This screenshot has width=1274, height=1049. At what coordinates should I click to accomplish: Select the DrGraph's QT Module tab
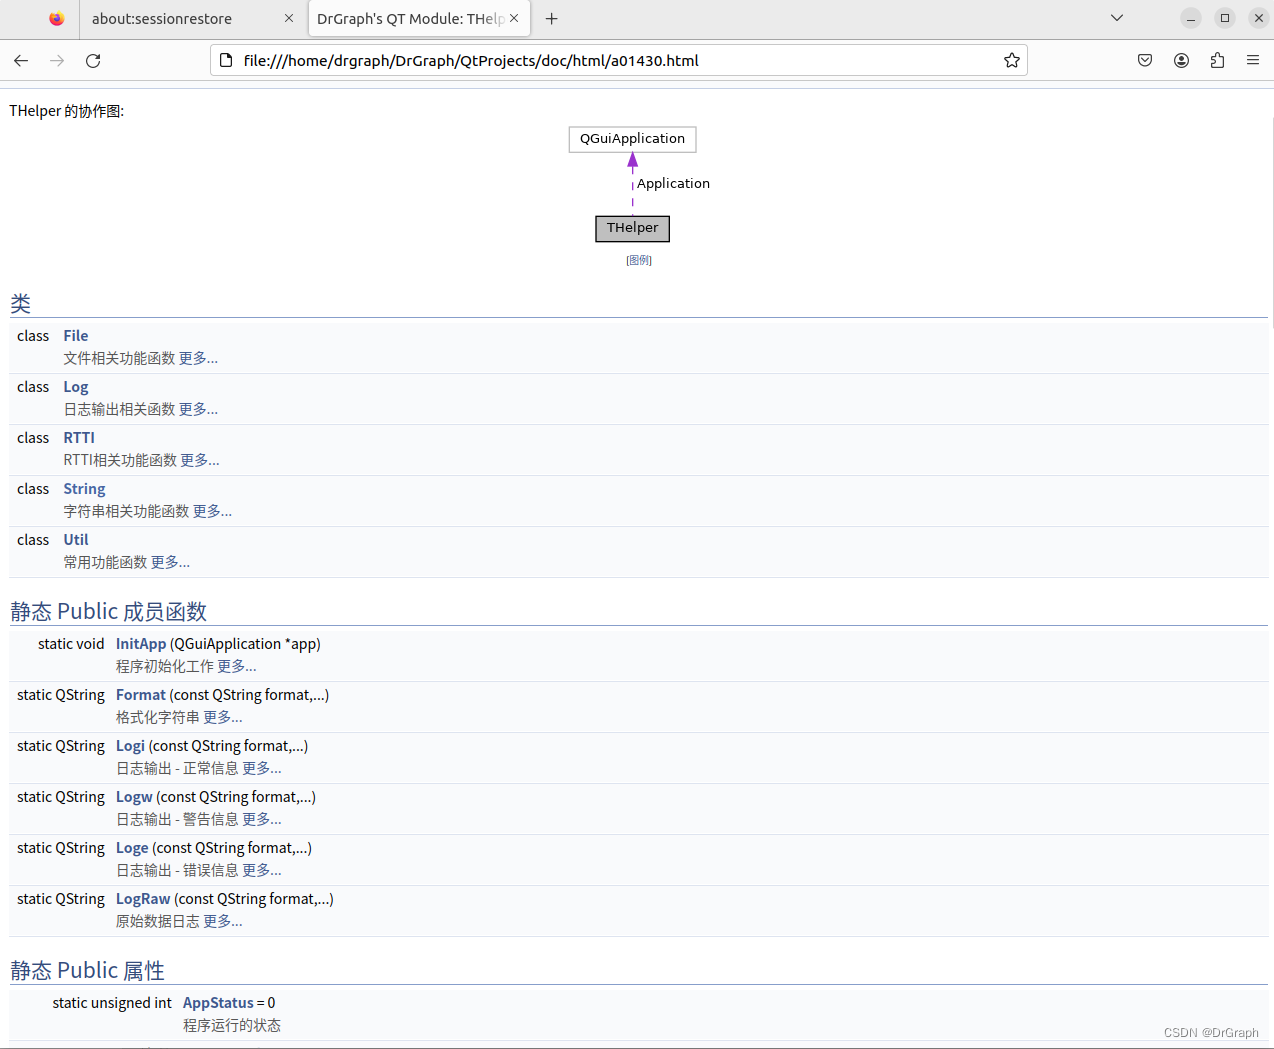419,18
